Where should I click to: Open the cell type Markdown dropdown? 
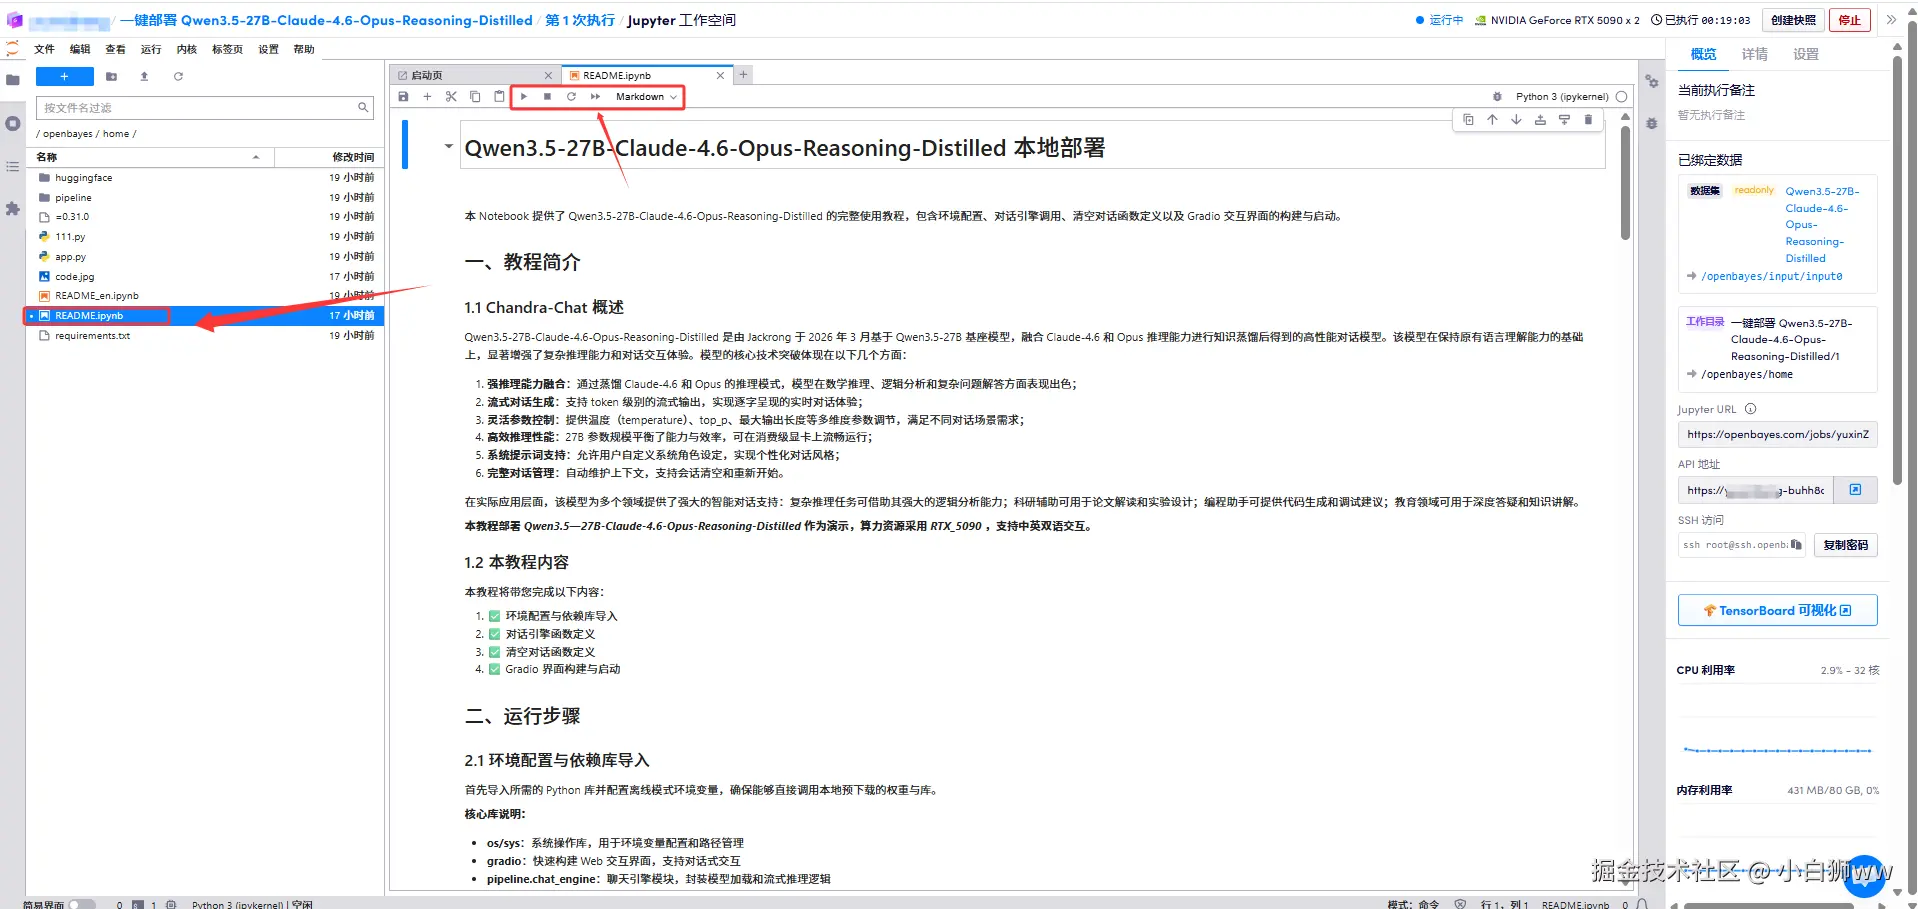tap(646, 97)
